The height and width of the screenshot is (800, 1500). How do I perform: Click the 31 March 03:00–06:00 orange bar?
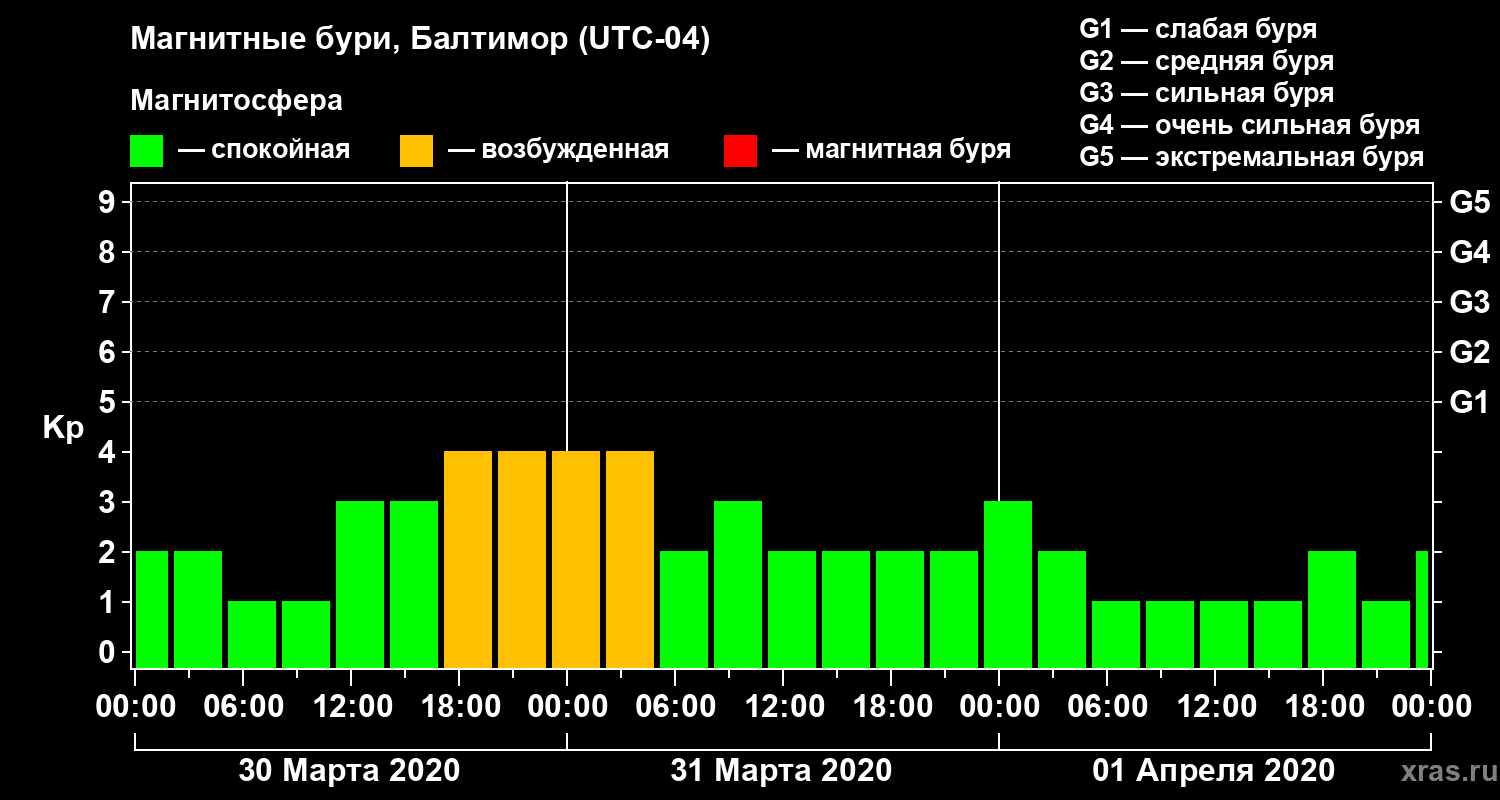coord(630,559)
